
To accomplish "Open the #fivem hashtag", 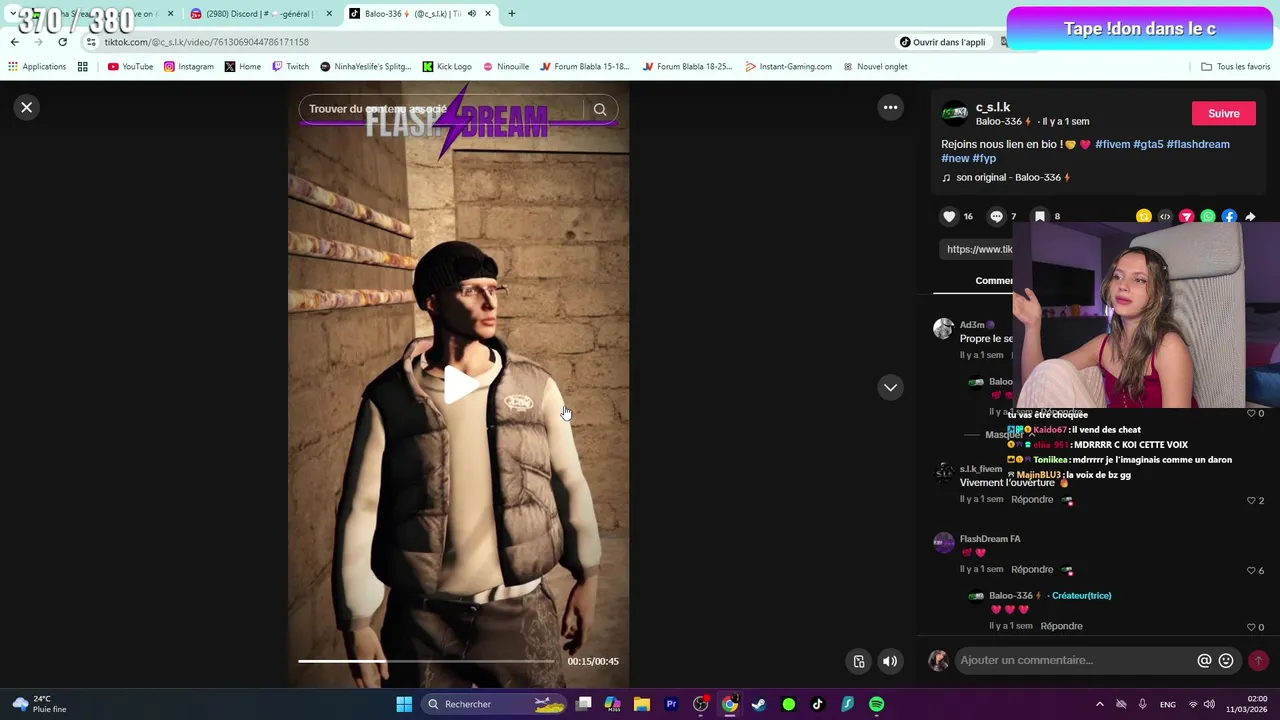I will (x=1112, y=144).
